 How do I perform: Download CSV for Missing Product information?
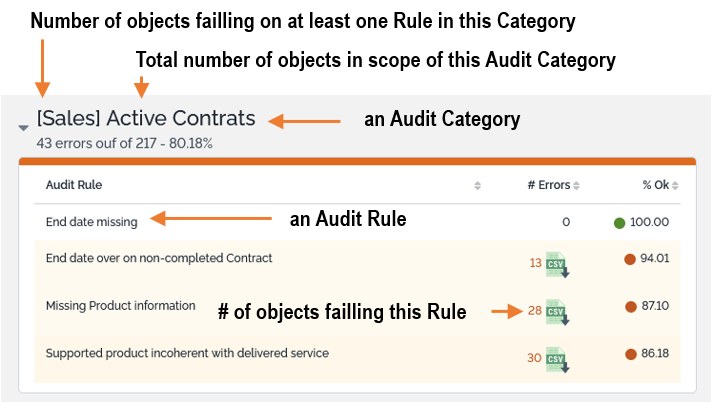[558, 311]
